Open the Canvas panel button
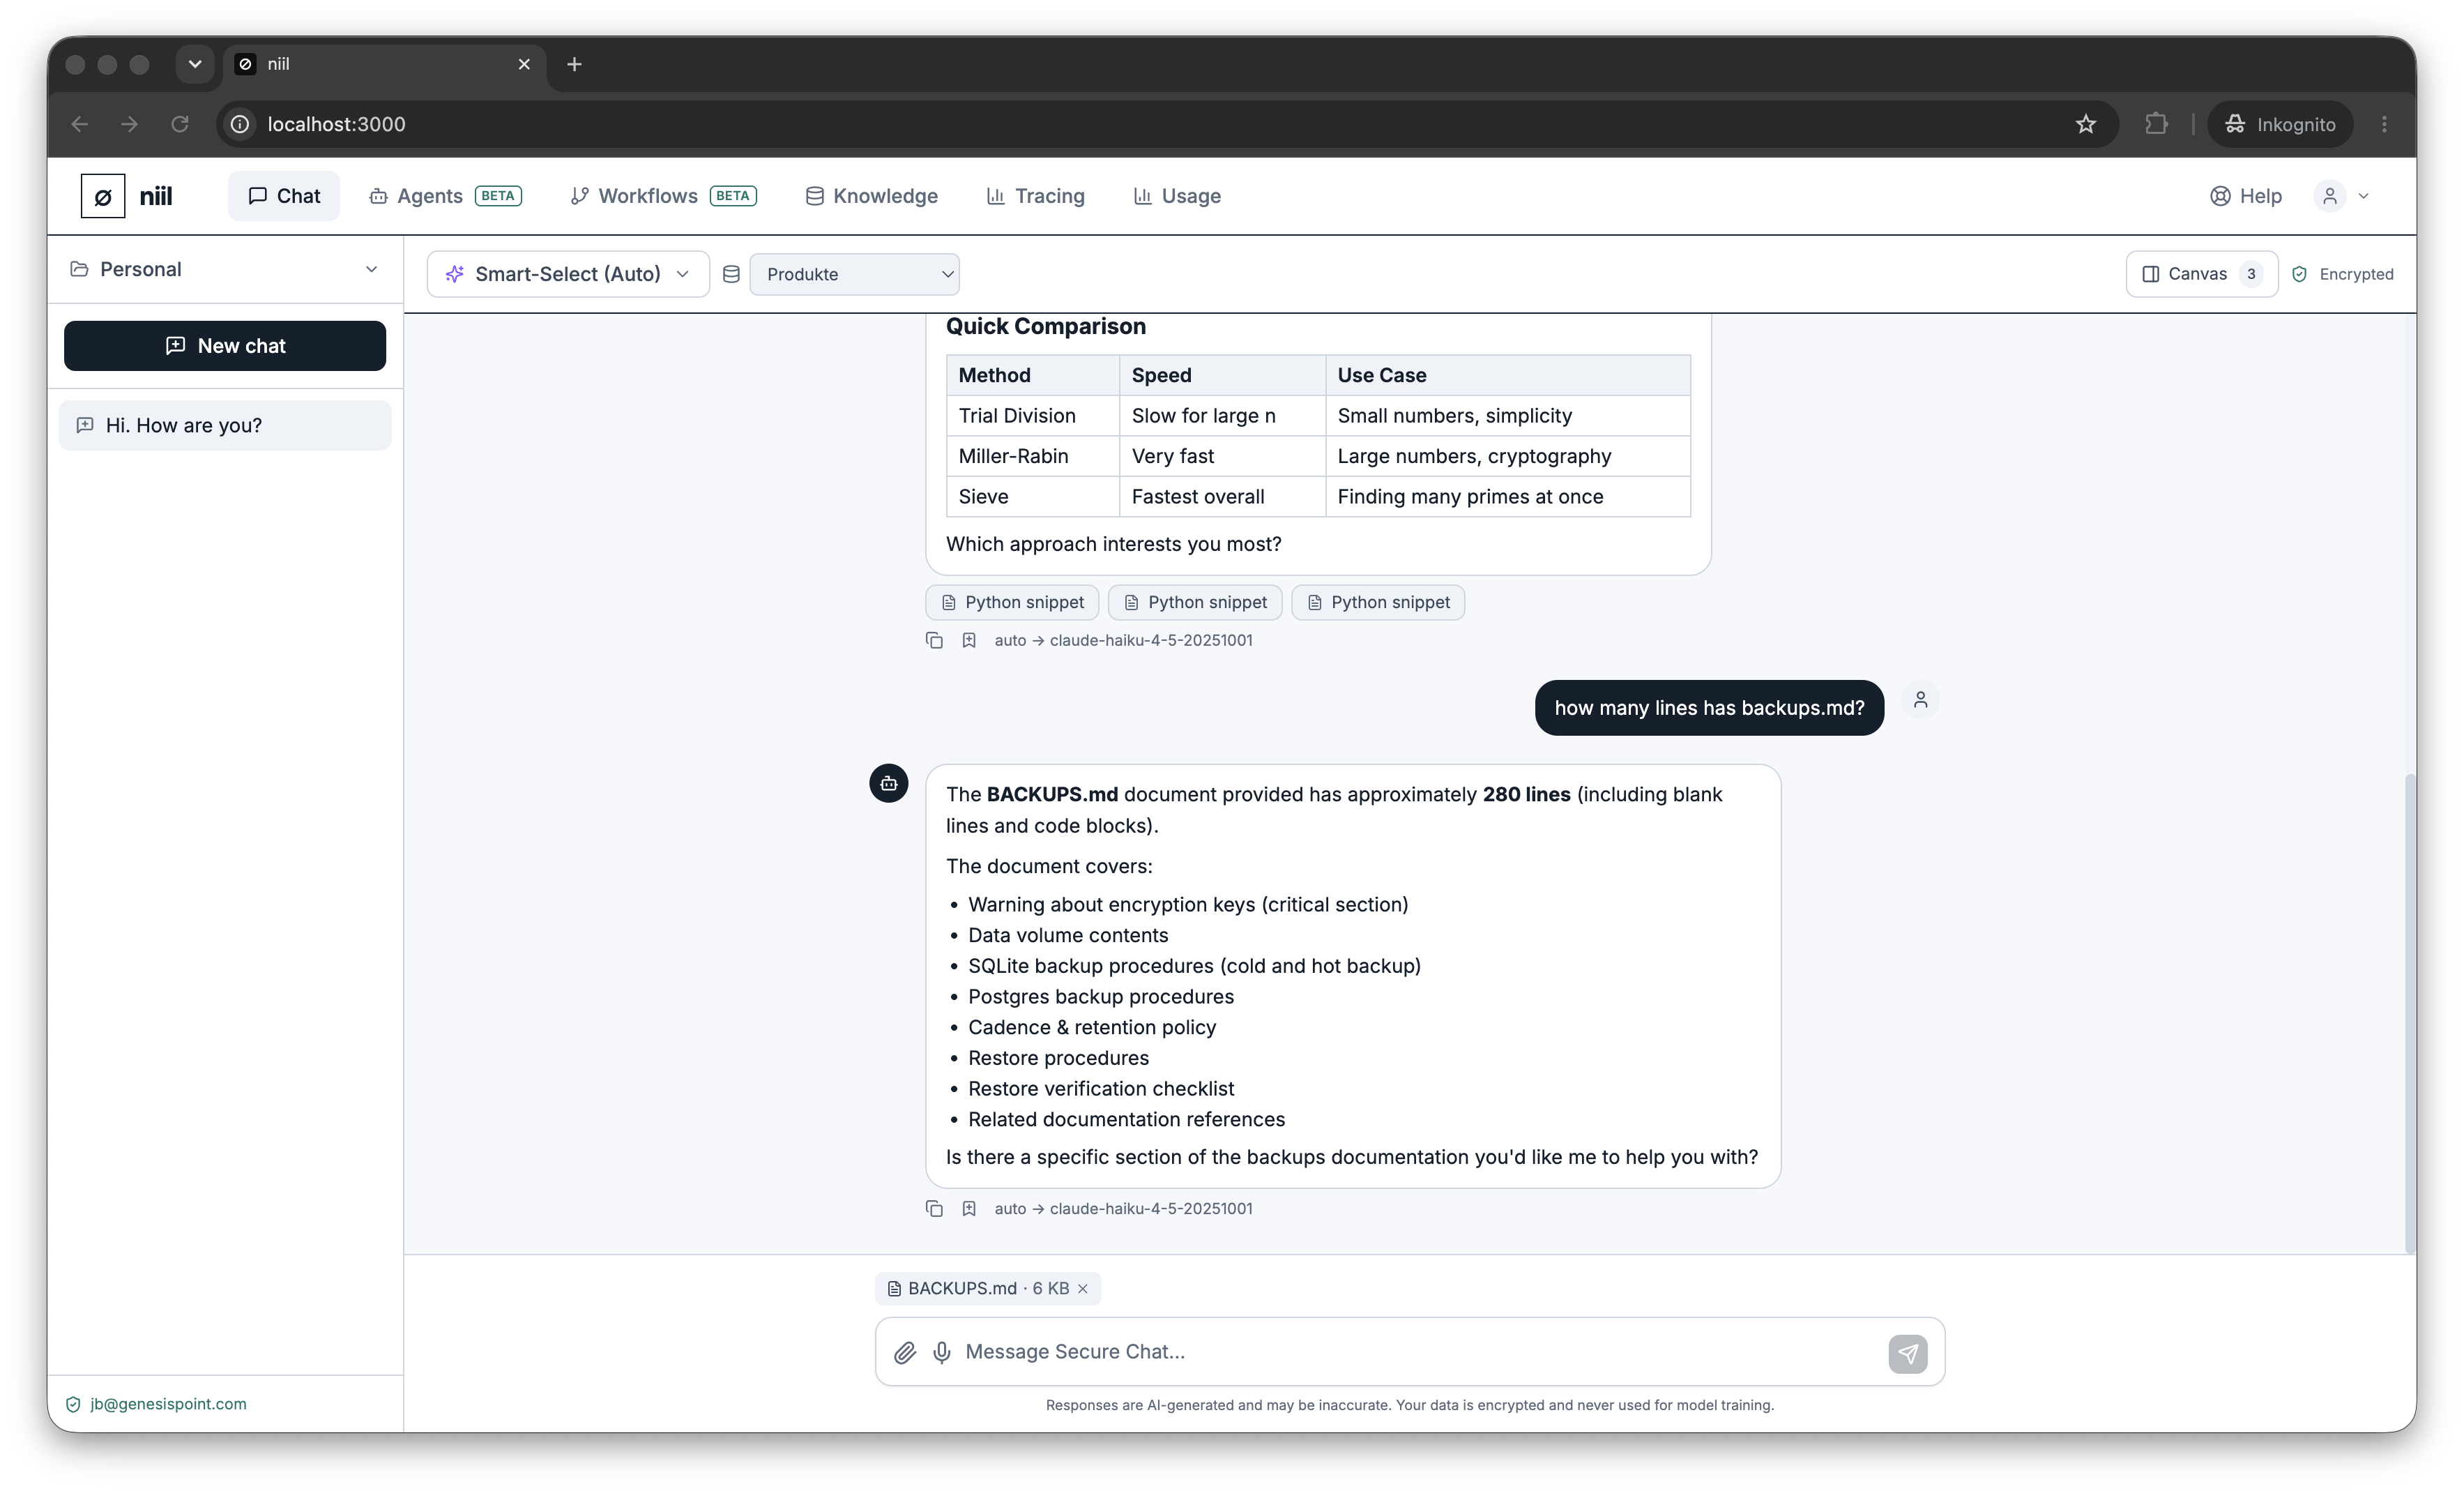Viewport: 2464px width, 1491px height. click(x=2201, y=274)
